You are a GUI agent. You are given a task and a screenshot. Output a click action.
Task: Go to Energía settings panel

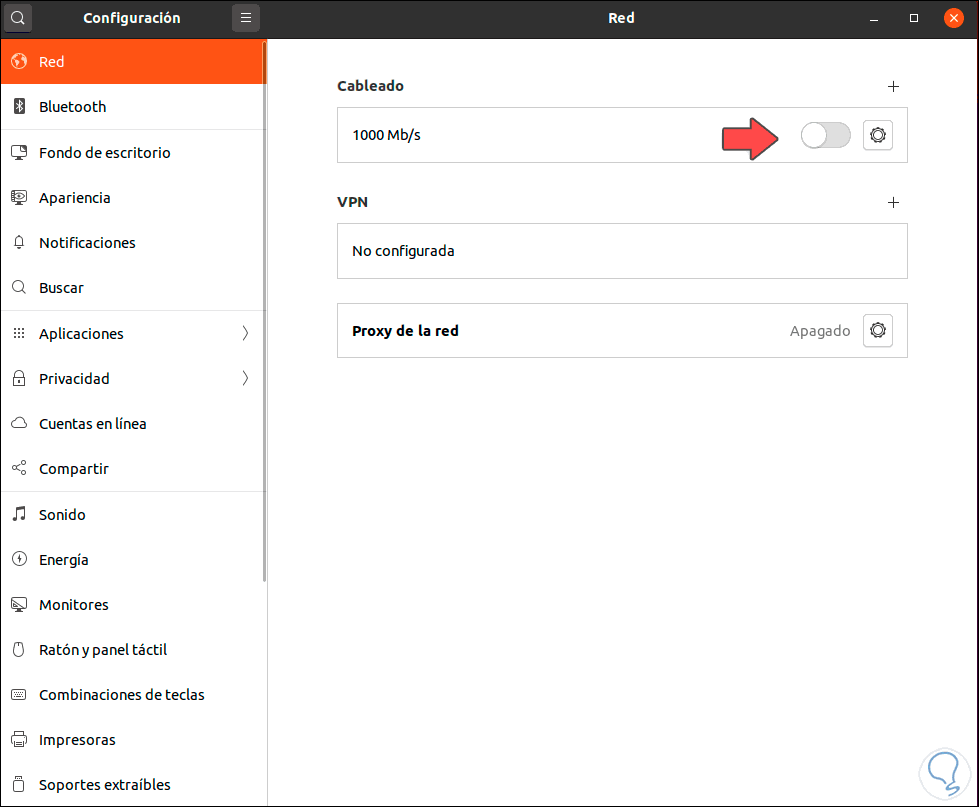click(x=63, y=560)
